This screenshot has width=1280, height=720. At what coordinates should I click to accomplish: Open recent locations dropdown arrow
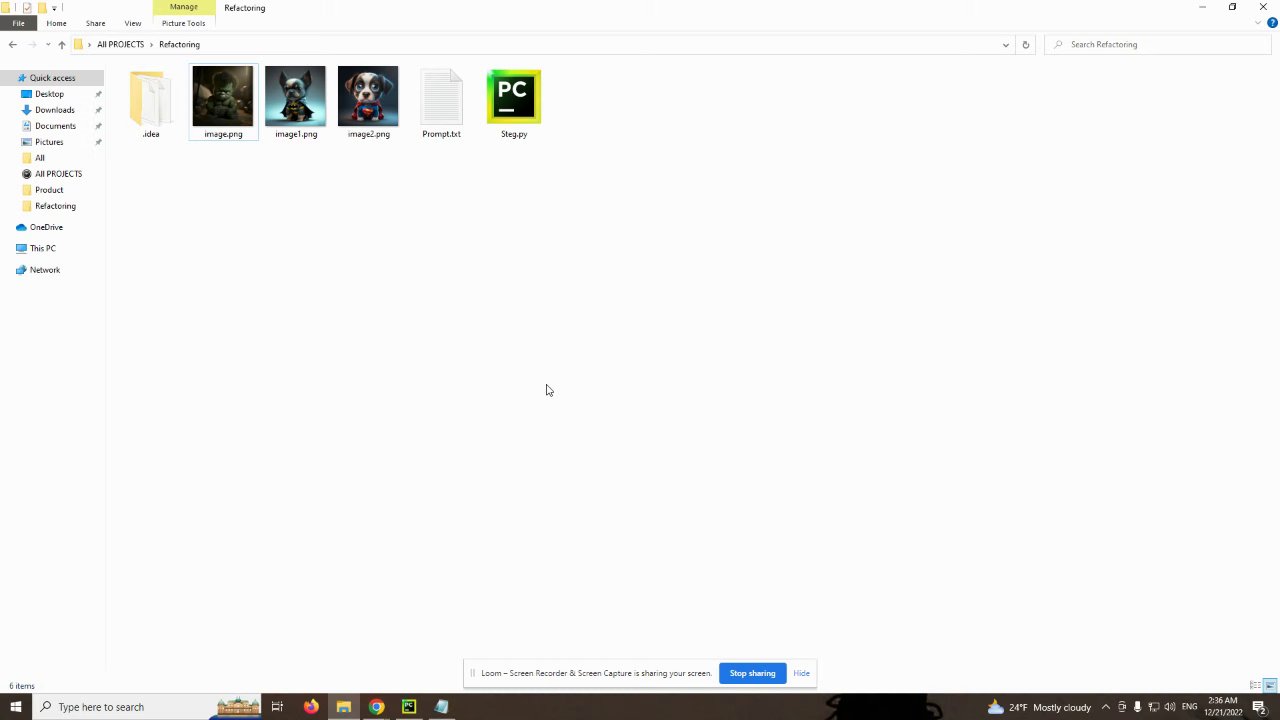[x=47, y=44]
